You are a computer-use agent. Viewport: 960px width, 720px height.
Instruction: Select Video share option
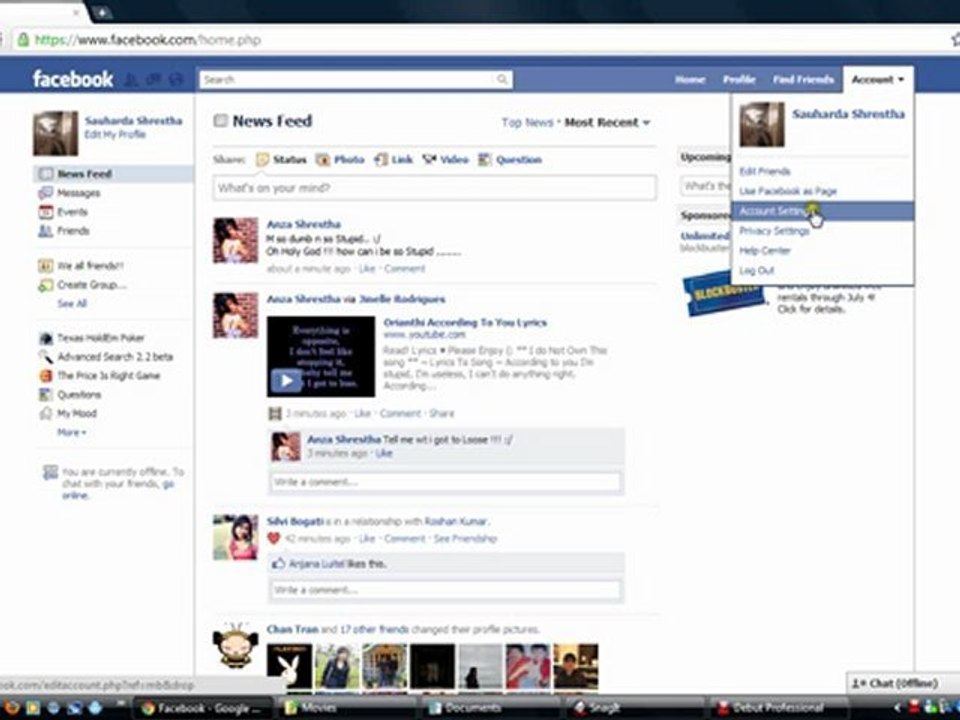coord(445,160)
